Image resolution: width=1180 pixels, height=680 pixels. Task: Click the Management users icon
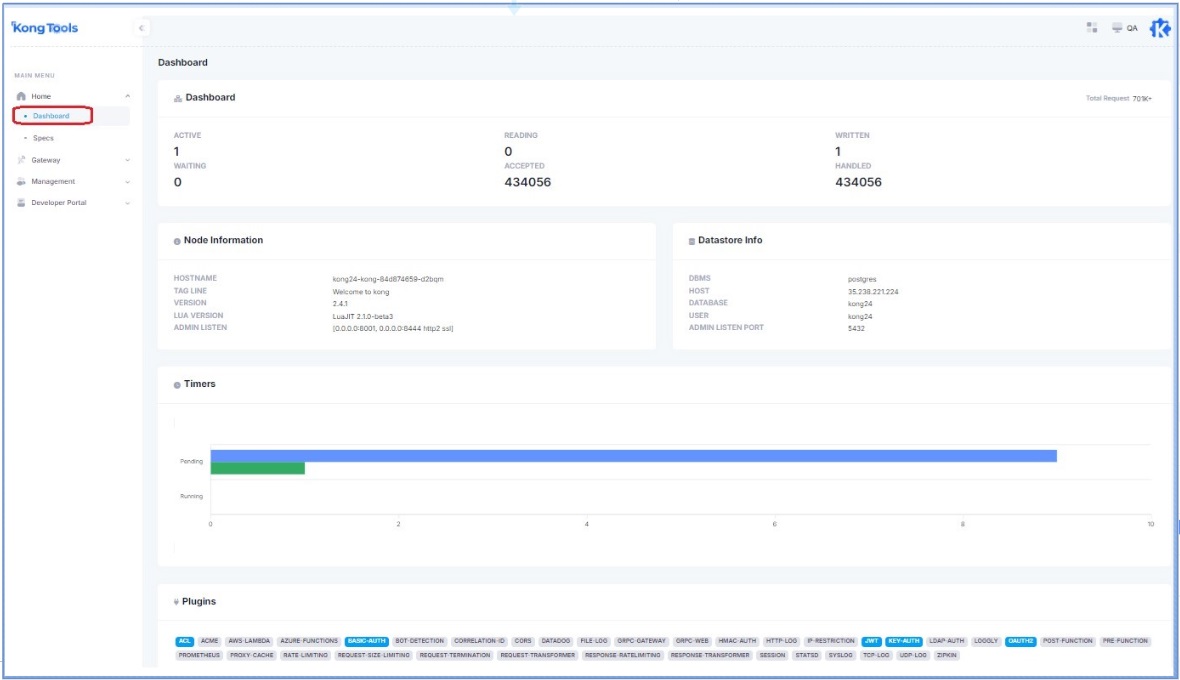21,182
